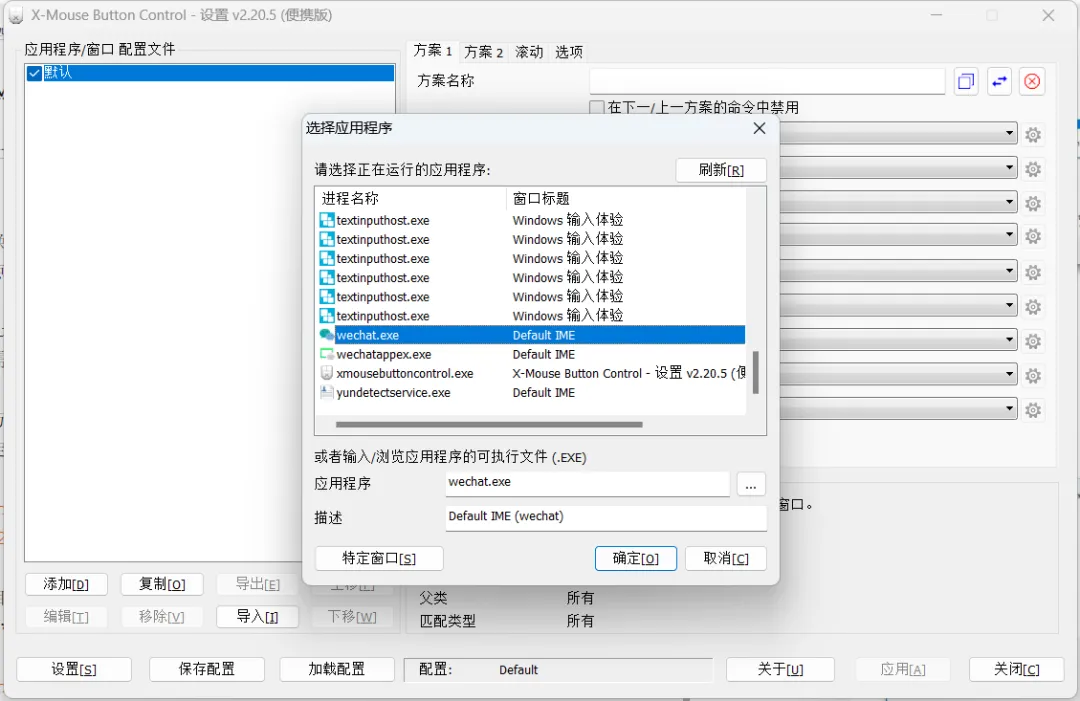
Task: Click the 方案名称 text field
Action: (x=767, y=81)
